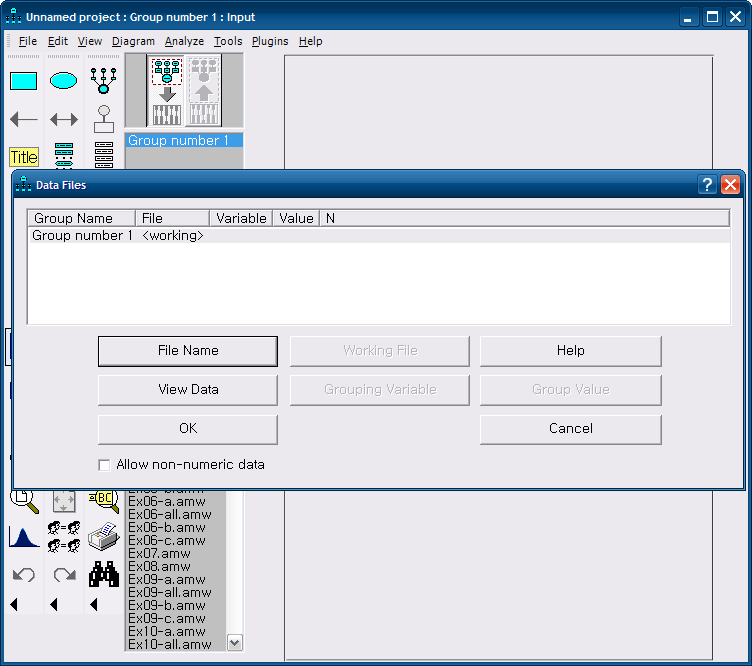
Task: Click the redo curved arrow icon
Action: 64,574
